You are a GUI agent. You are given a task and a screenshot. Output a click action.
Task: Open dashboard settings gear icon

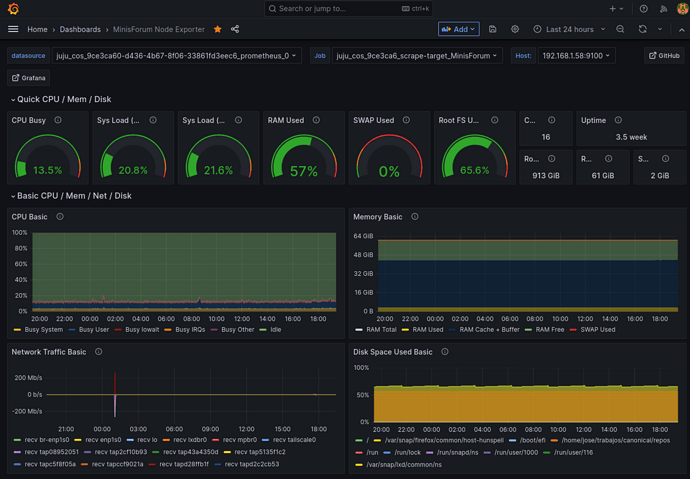[515, 29]
